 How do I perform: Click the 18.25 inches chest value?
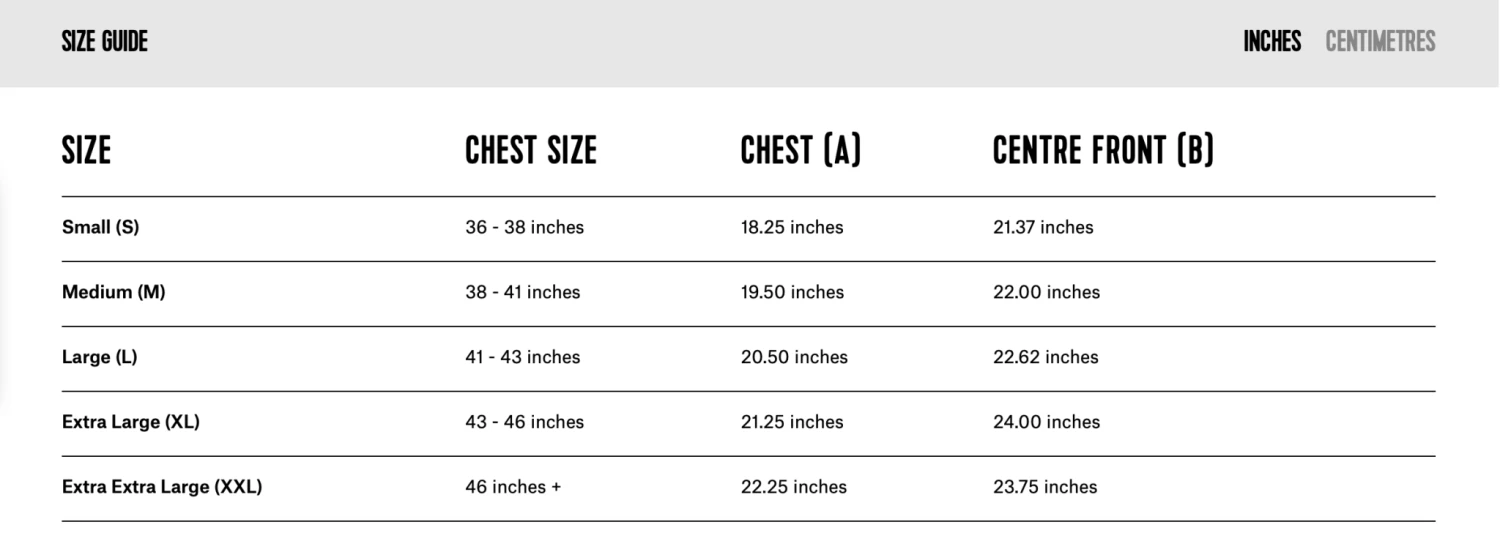(x=791, y=227)
